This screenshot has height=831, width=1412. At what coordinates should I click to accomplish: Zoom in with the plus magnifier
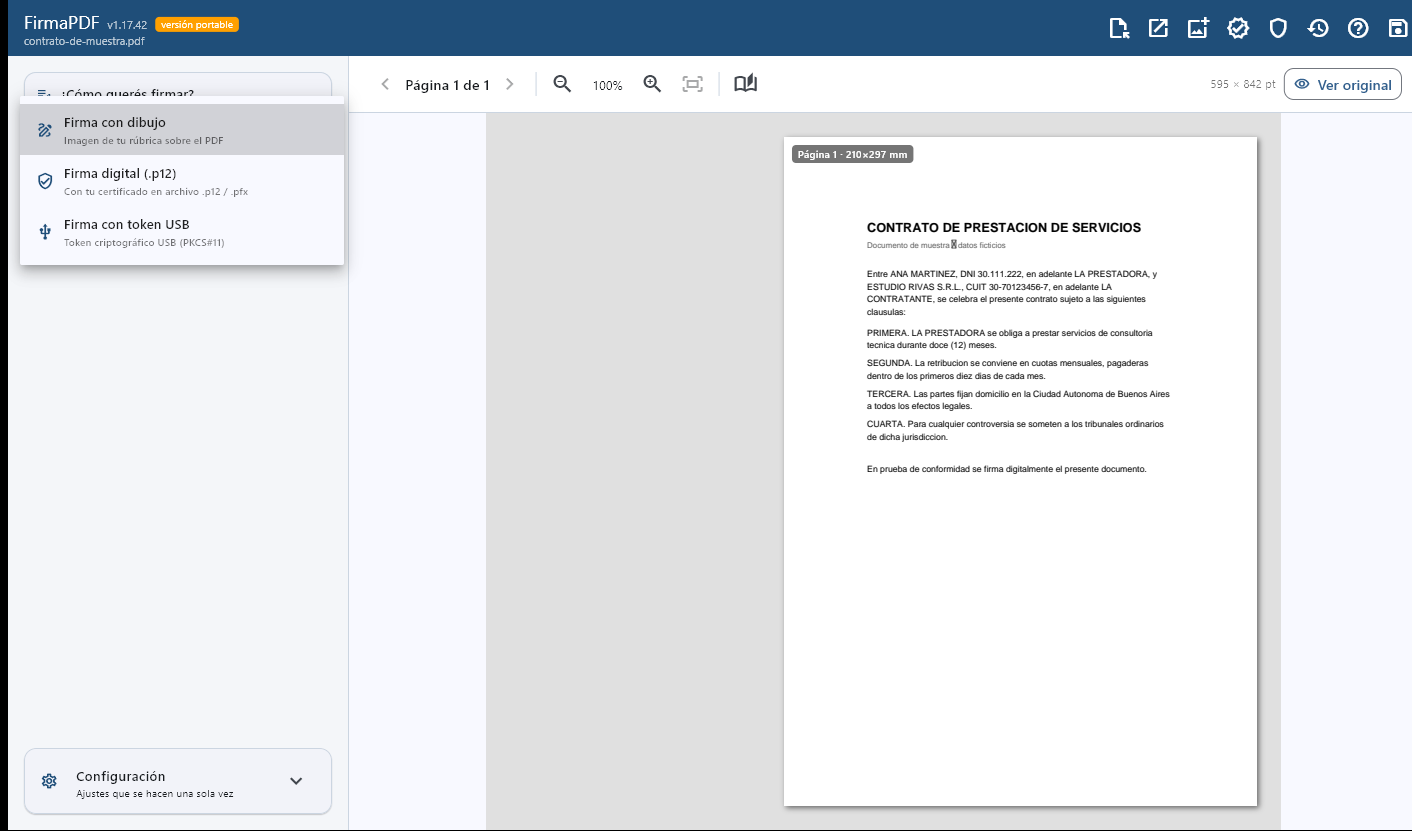click(x=652, y=85)
